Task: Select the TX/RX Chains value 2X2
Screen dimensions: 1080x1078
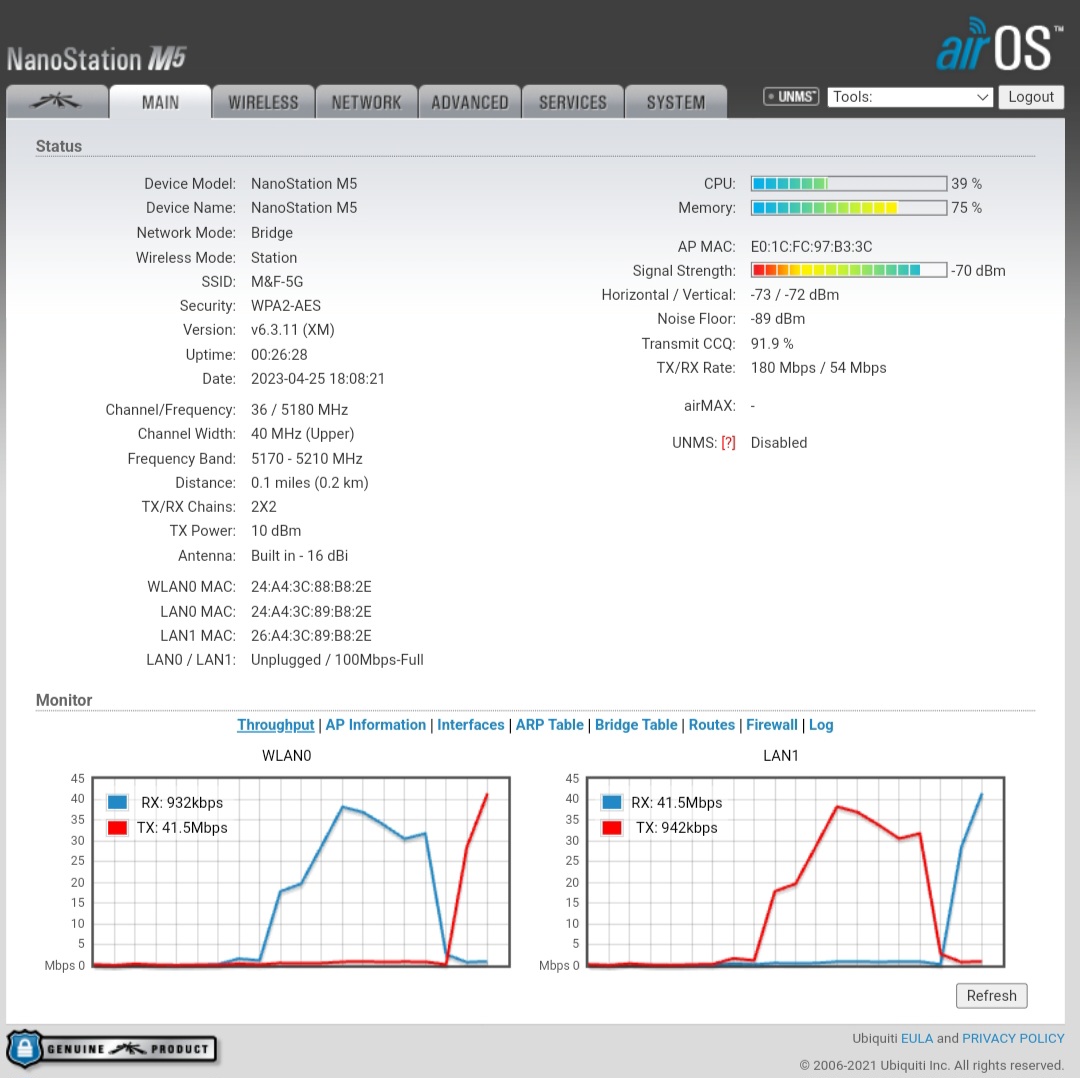Action: click(x=264, y=507)
